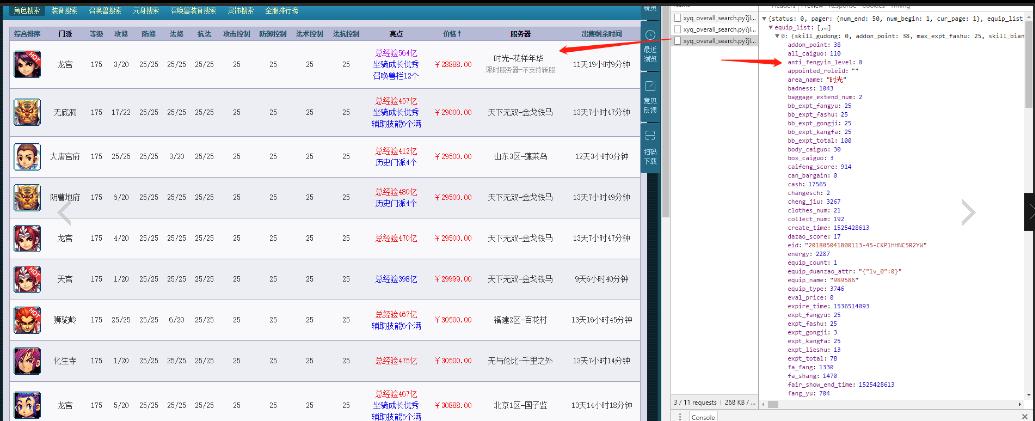Go to previous image with left chevron
This screenshot has width=1035, height=421.
click(x=64, y=212)
